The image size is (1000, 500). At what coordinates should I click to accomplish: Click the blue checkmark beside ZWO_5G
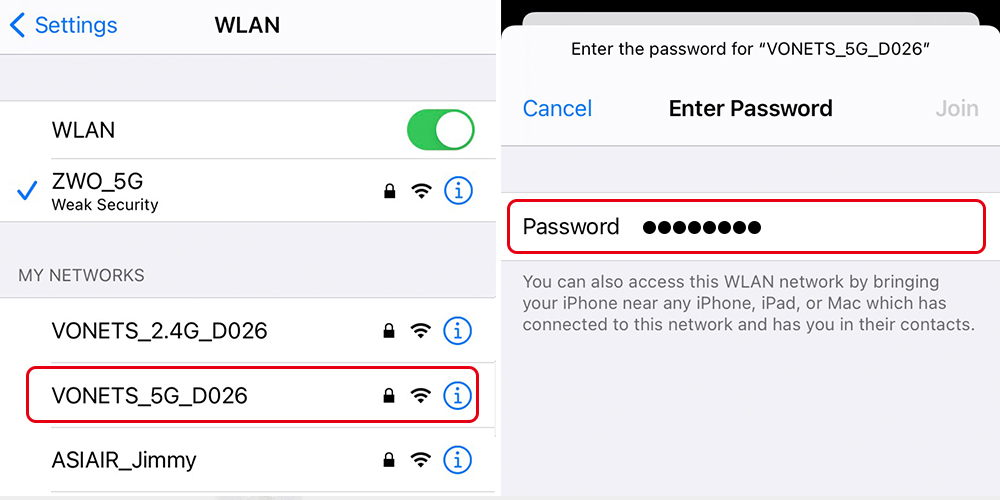pyautogui.click(x=27, y=191)
